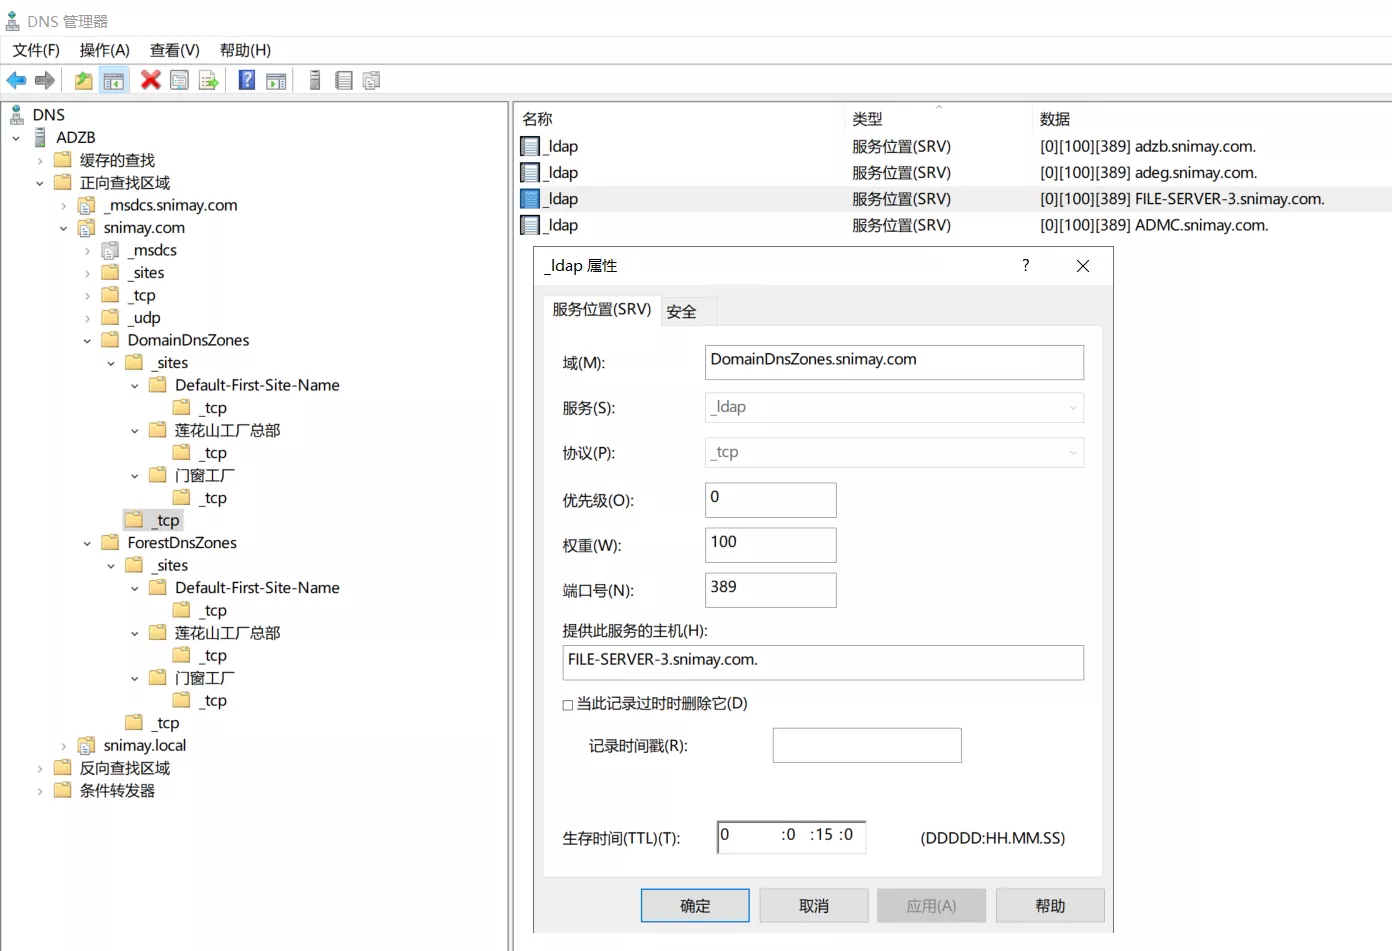This screenshot has height=951, width=1392.
Task: Click the Up one level folder icon
Action: pos(84,81)
